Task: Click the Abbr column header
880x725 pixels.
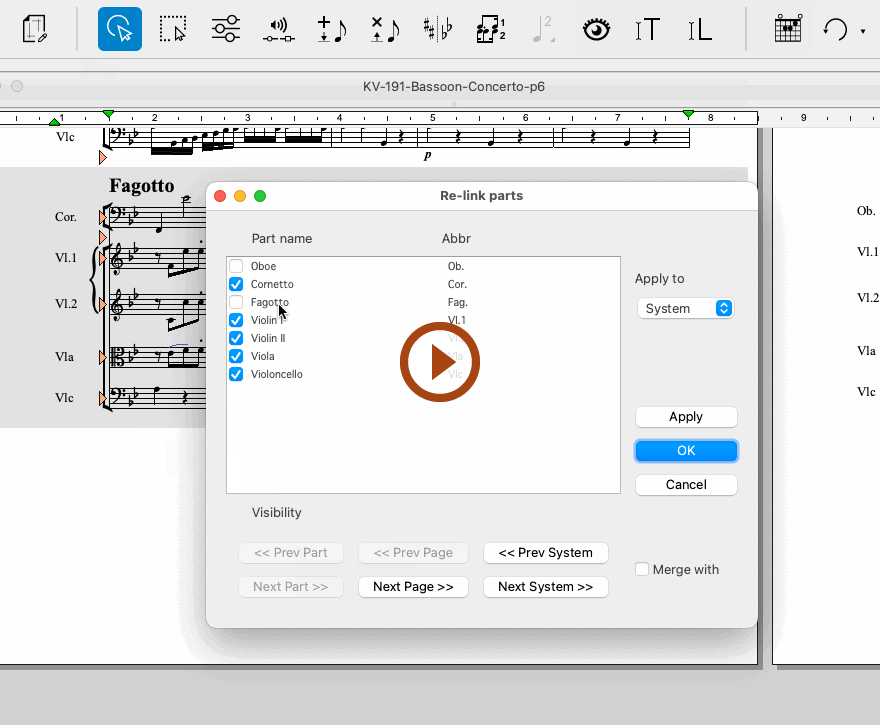Action: click(456, 238)
